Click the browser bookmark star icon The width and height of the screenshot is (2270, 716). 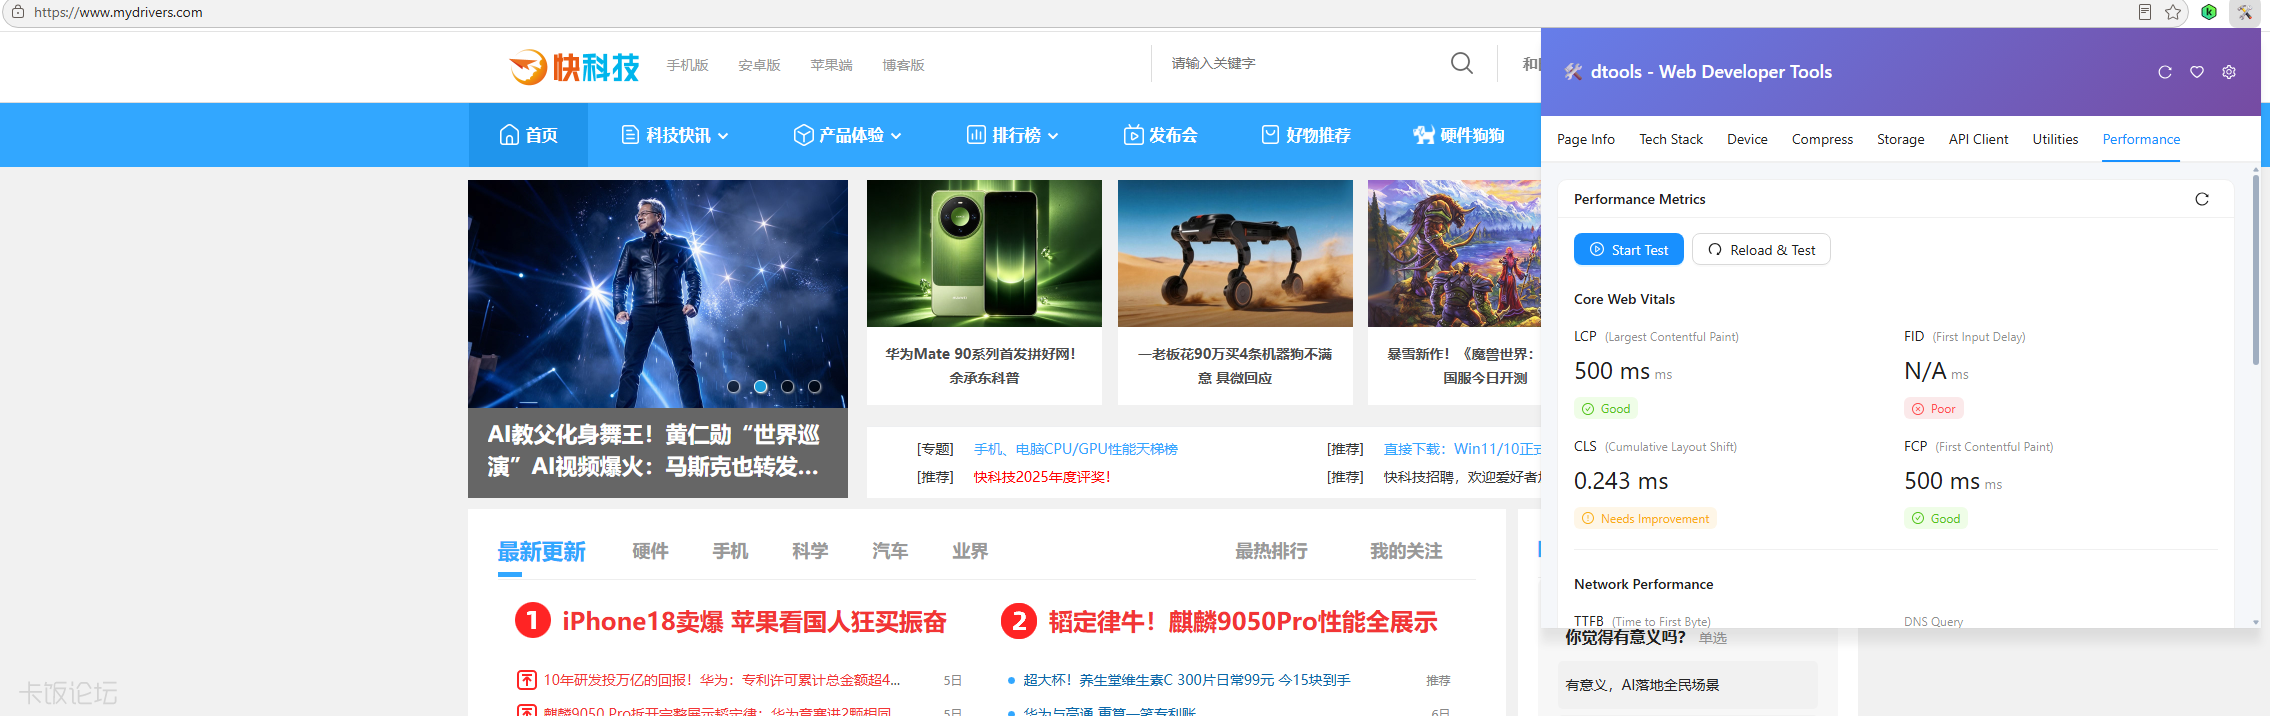(2173, 12)
